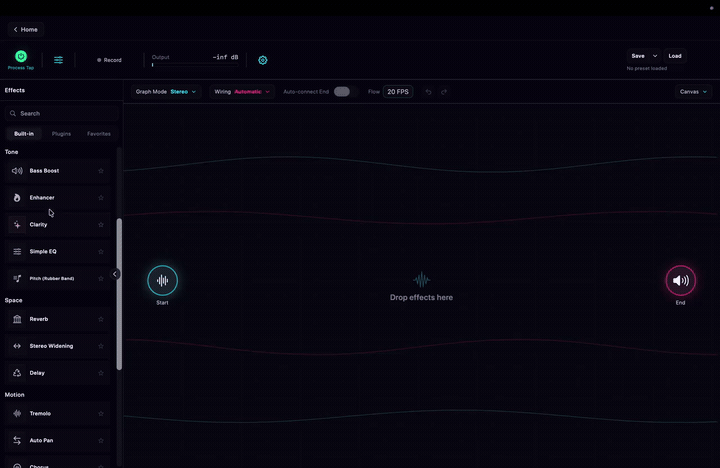Select the Clarity effect label
Viewport: 720px width, 468px height.
[x=38, y=225]
